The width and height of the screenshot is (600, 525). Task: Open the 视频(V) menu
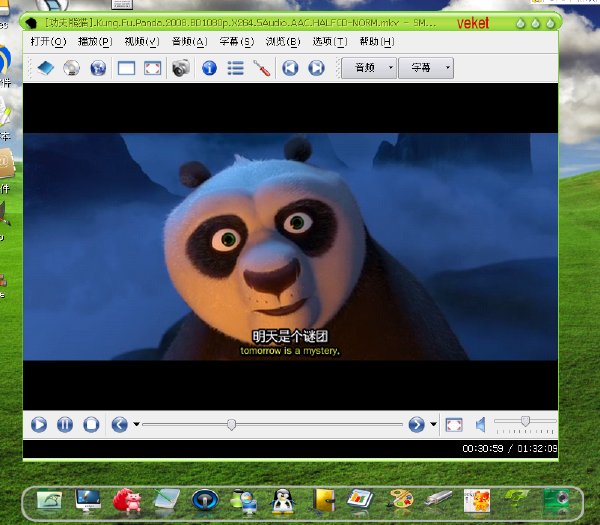pyautogui.click(x=142, y=41)
